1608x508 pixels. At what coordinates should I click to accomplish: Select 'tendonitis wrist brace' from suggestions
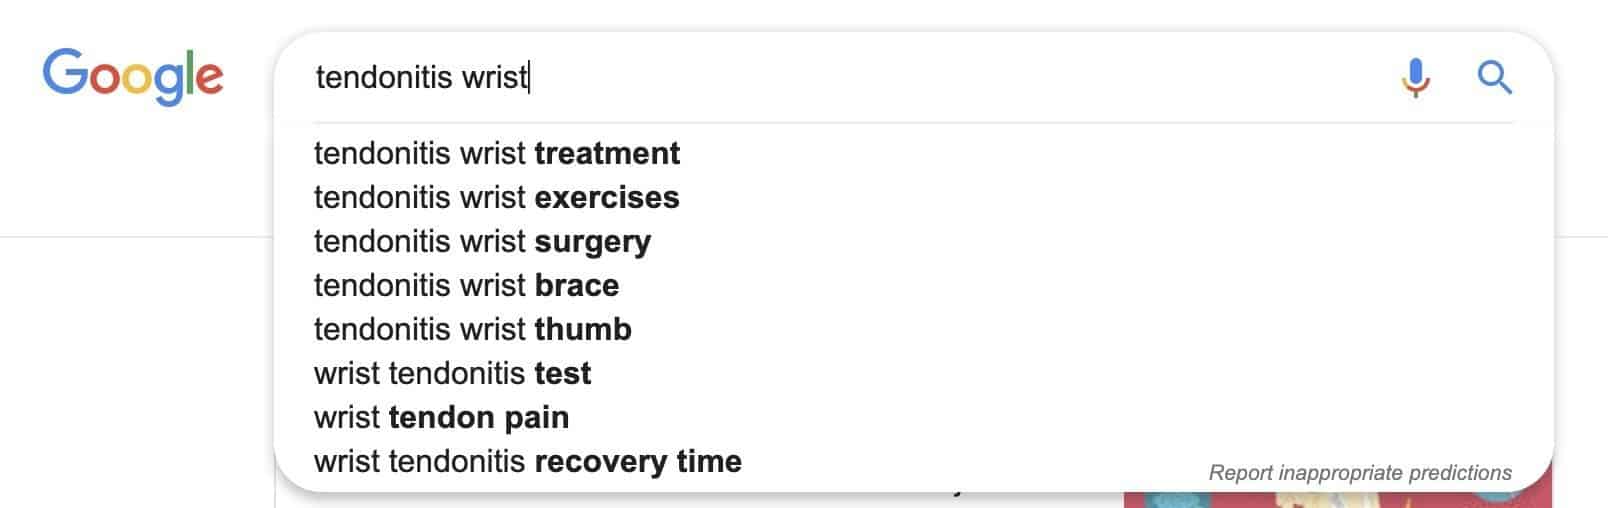pyautogui.click(x=466, y=286)
